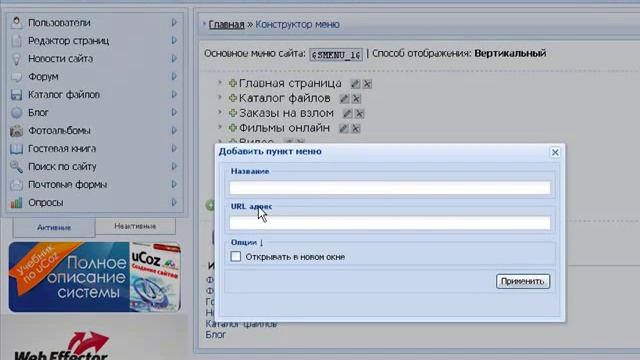This screenshot has height=360, width=640.
Task: Expand Поиск по сайту submenu arrow
Action: coord(174,167)
